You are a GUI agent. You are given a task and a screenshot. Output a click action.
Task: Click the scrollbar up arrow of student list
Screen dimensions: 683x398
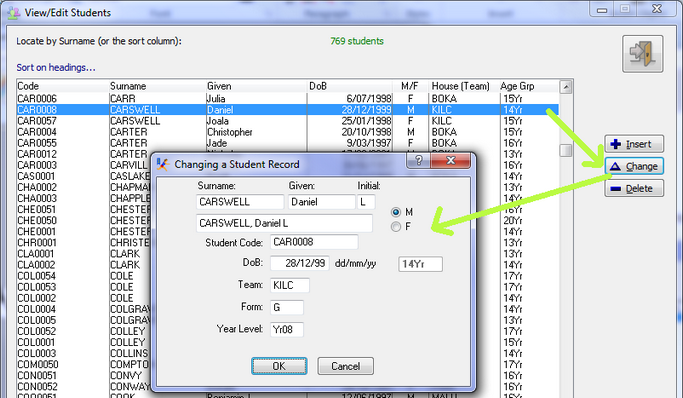click(x=565, y=87)
